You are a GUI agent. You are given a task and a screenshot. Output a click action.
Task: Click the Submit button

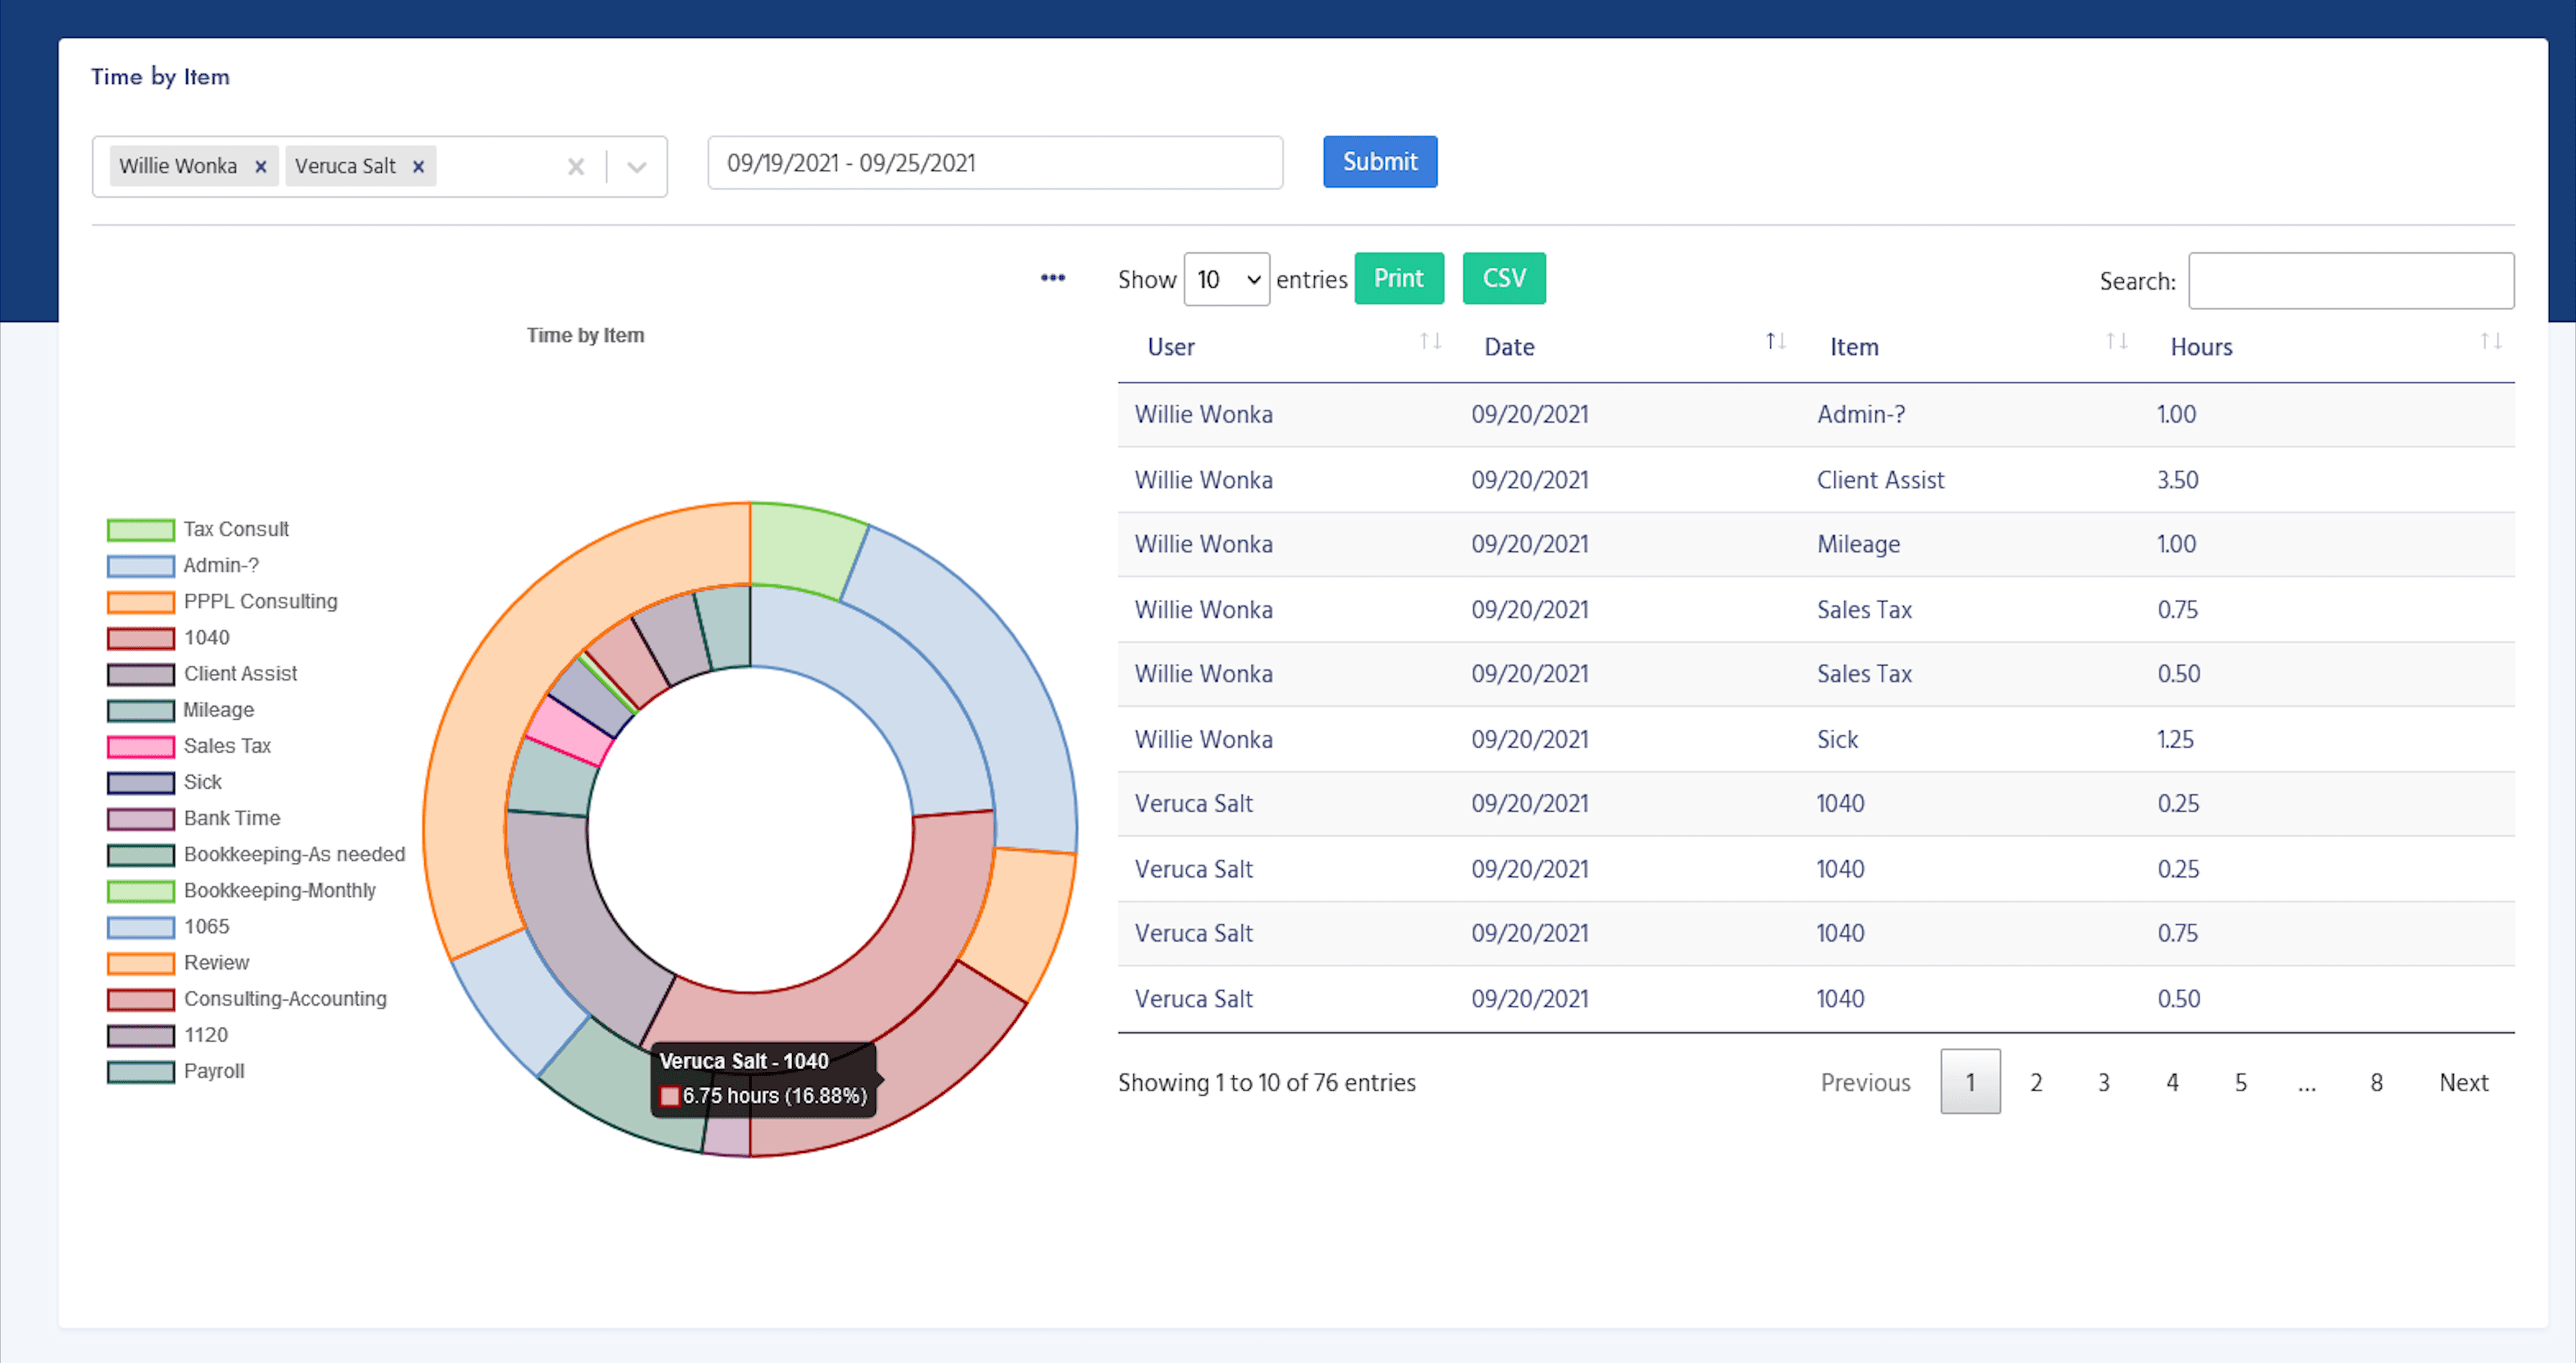(x=1379, y=162)
